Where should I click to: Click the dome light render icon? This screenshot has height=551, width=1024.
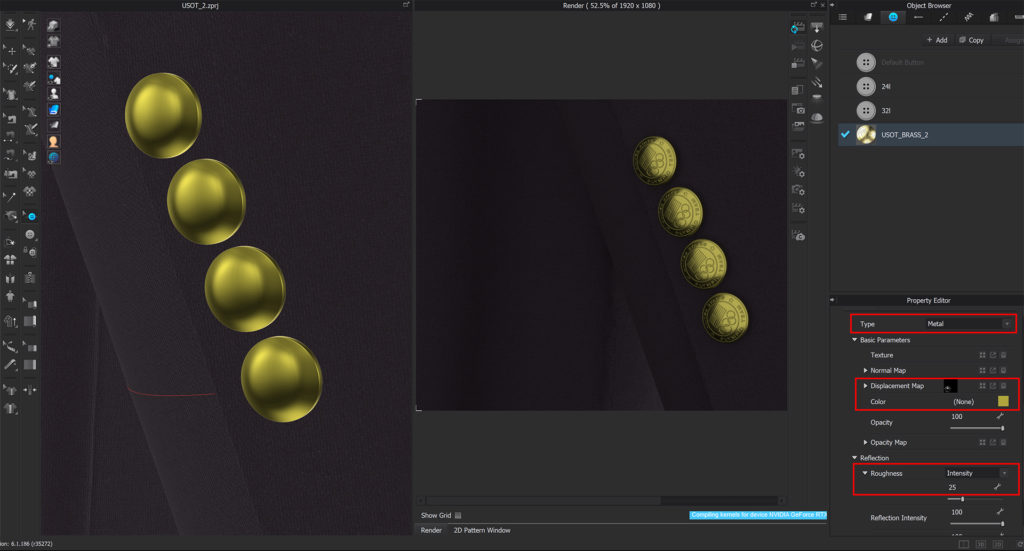point(817,118)
